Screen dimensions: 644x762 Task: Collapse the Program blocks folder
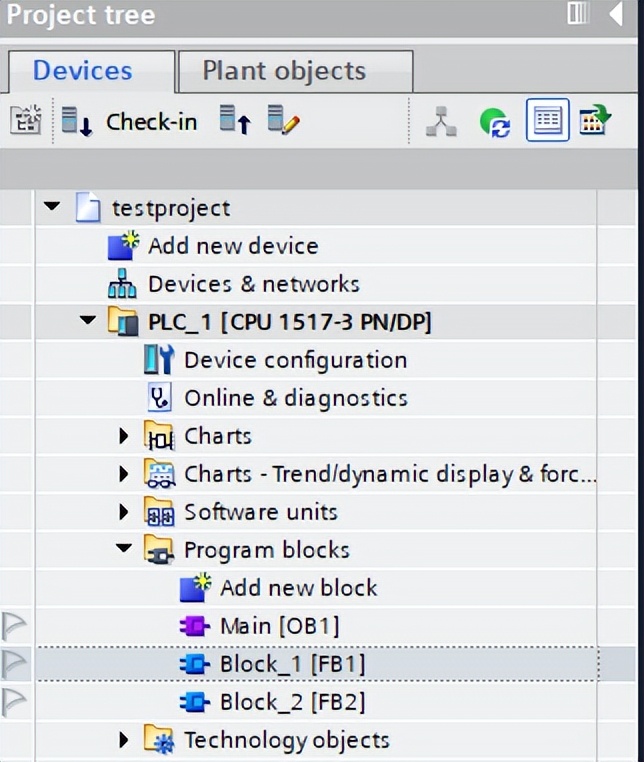coord(124,549)
